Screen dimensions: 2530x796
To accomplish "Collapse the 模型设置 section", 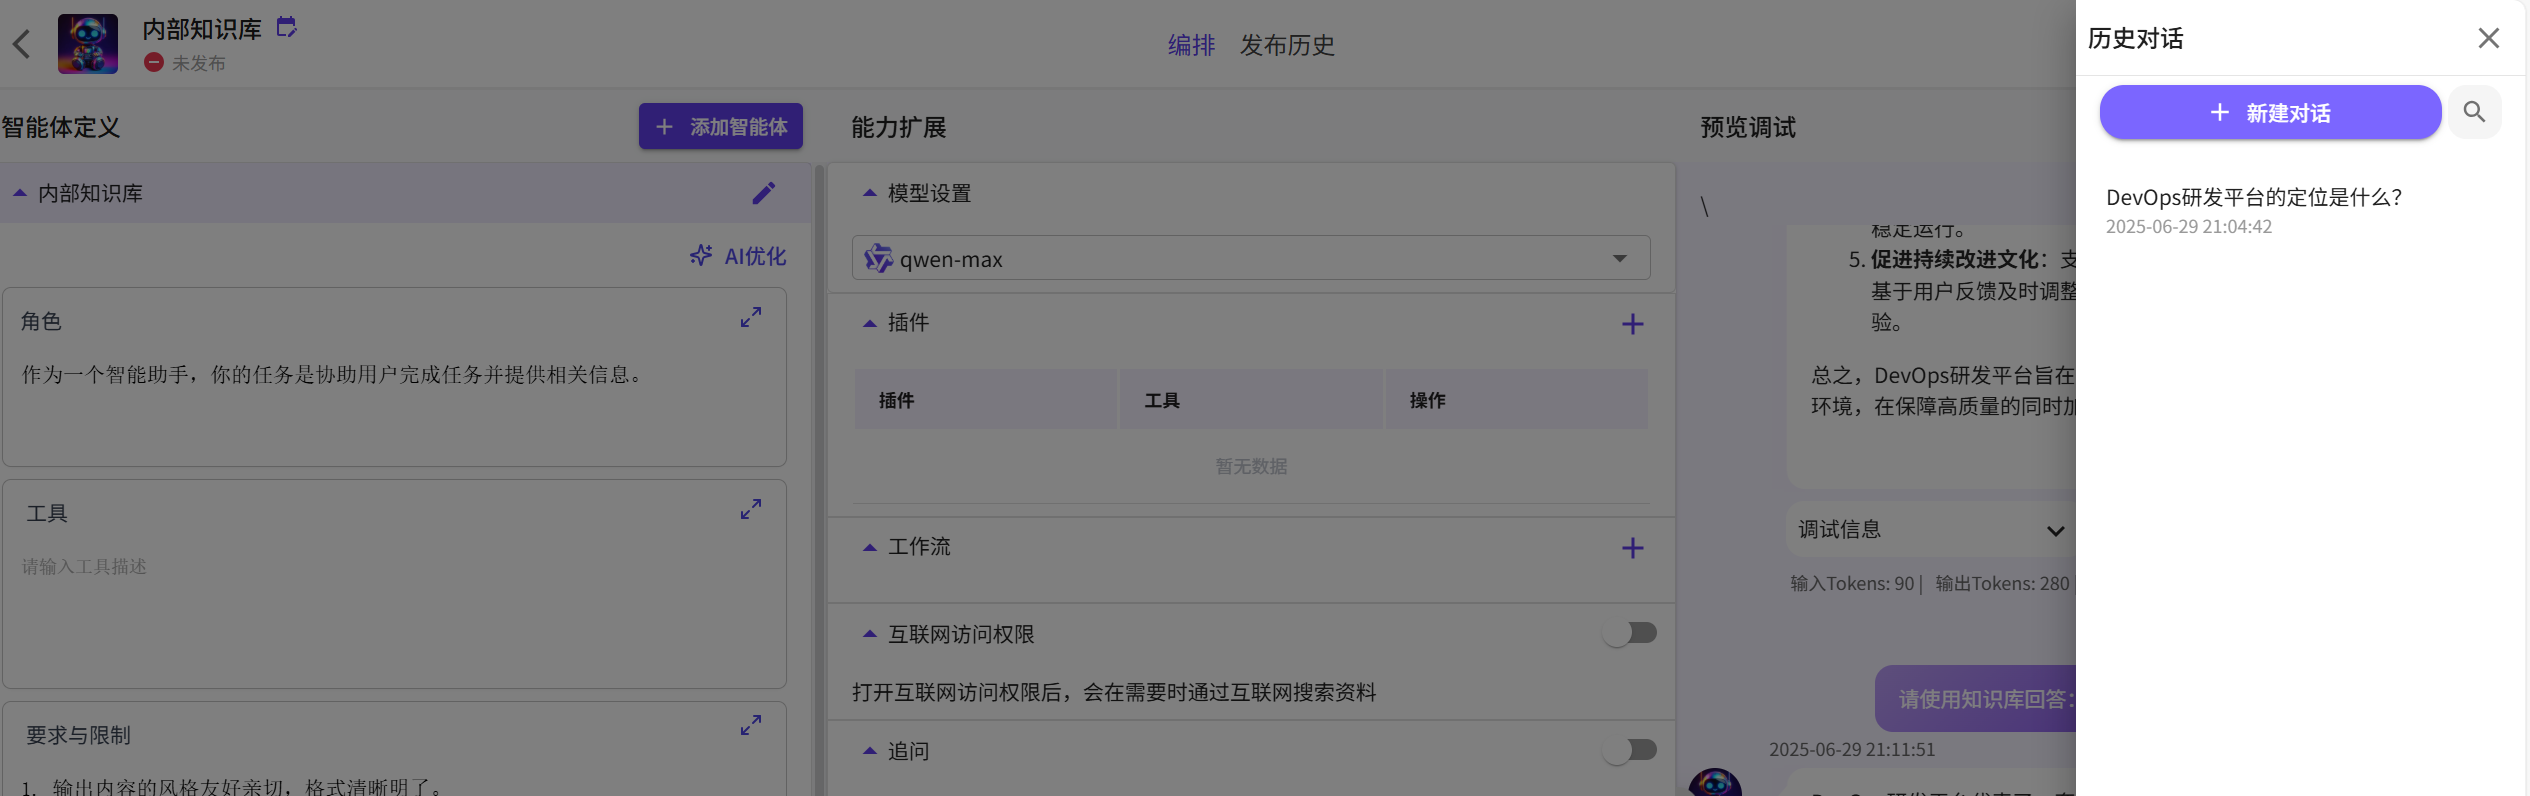I will (x=870, y=193).
